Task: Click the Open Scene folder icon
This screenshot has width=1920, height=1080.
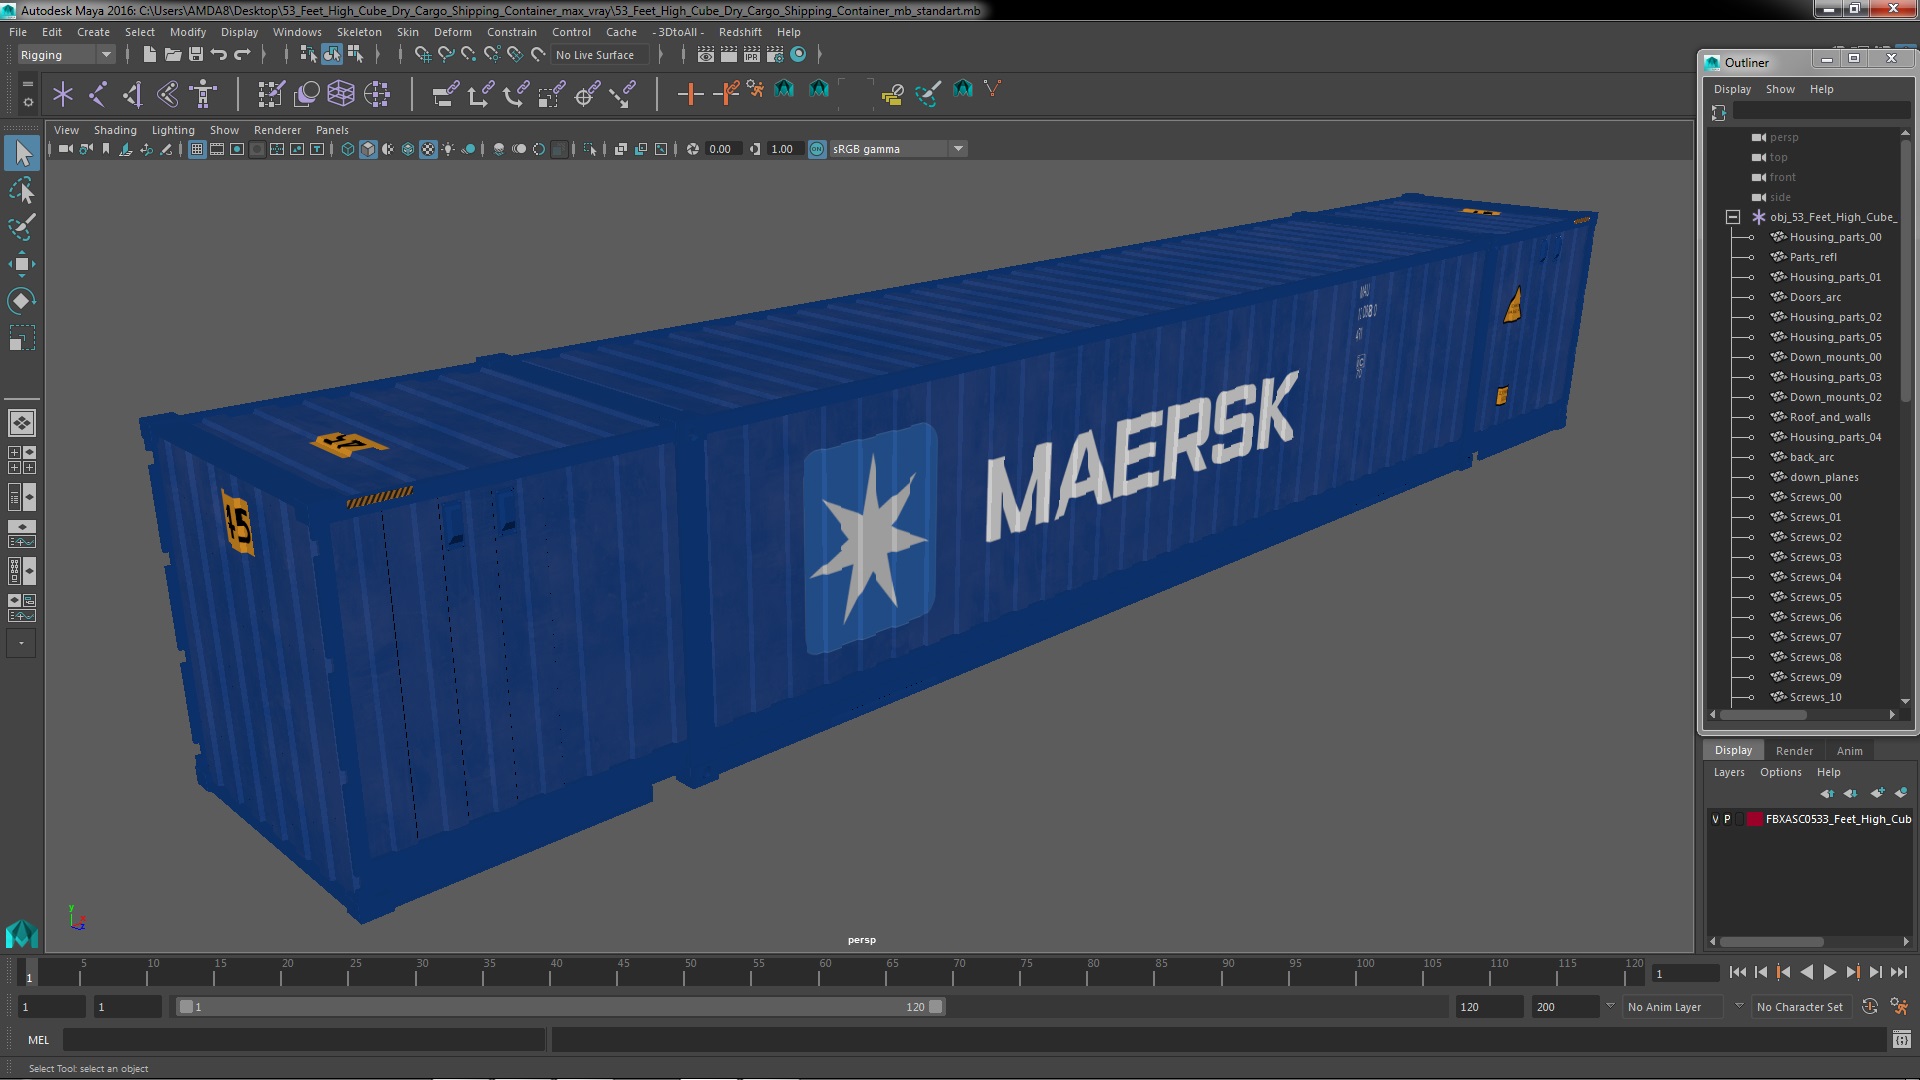Action: coord(172,54)
